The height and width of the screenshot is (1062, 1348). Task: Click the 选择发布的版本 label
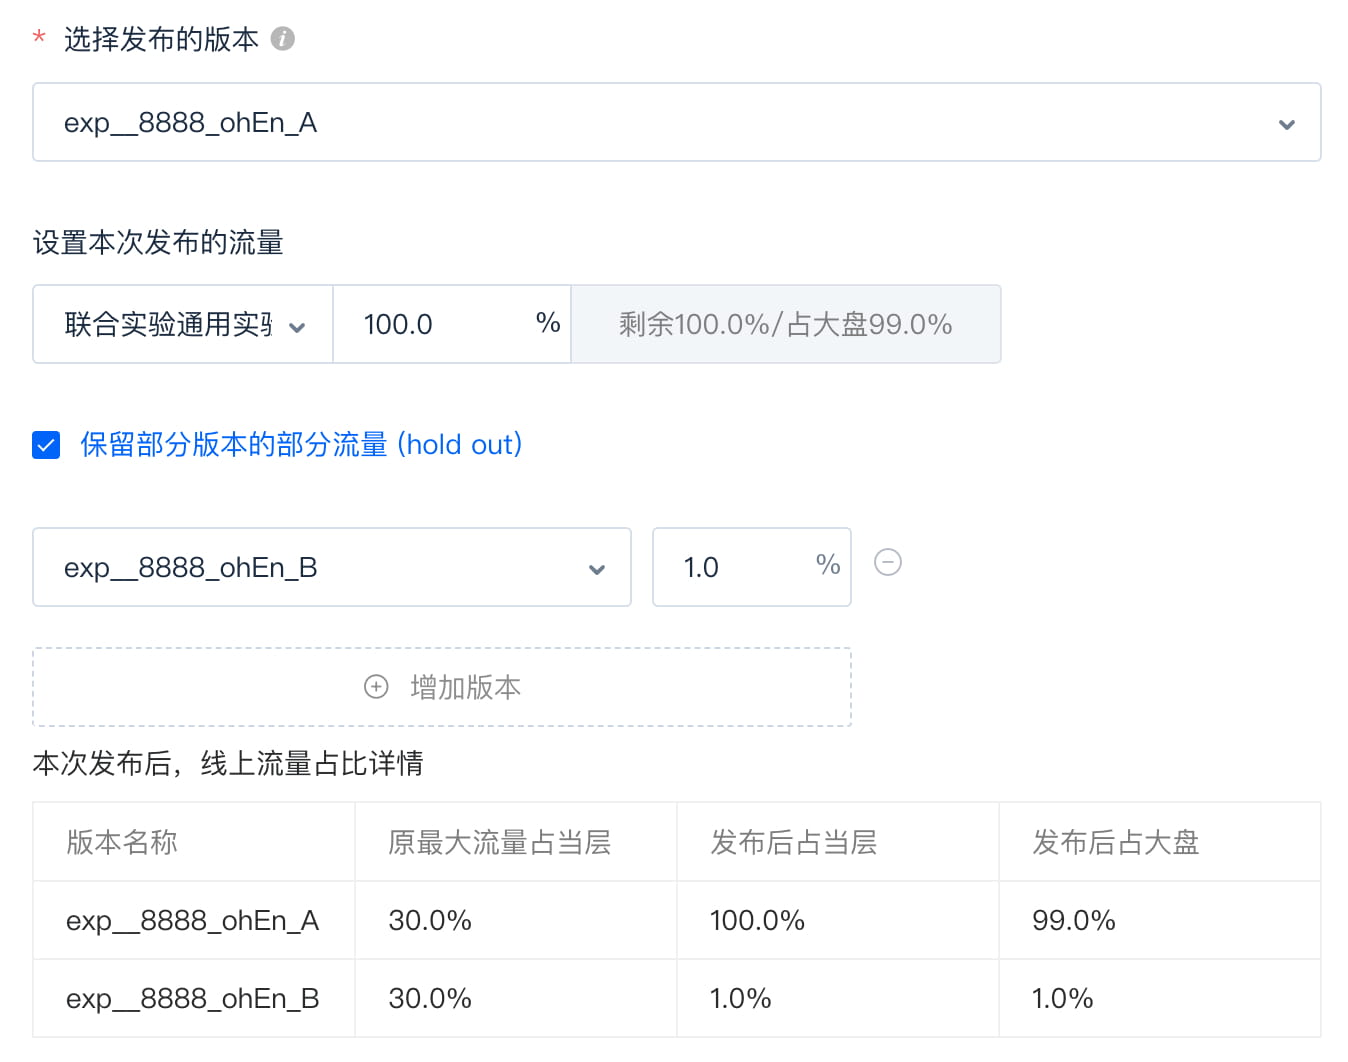161,39
